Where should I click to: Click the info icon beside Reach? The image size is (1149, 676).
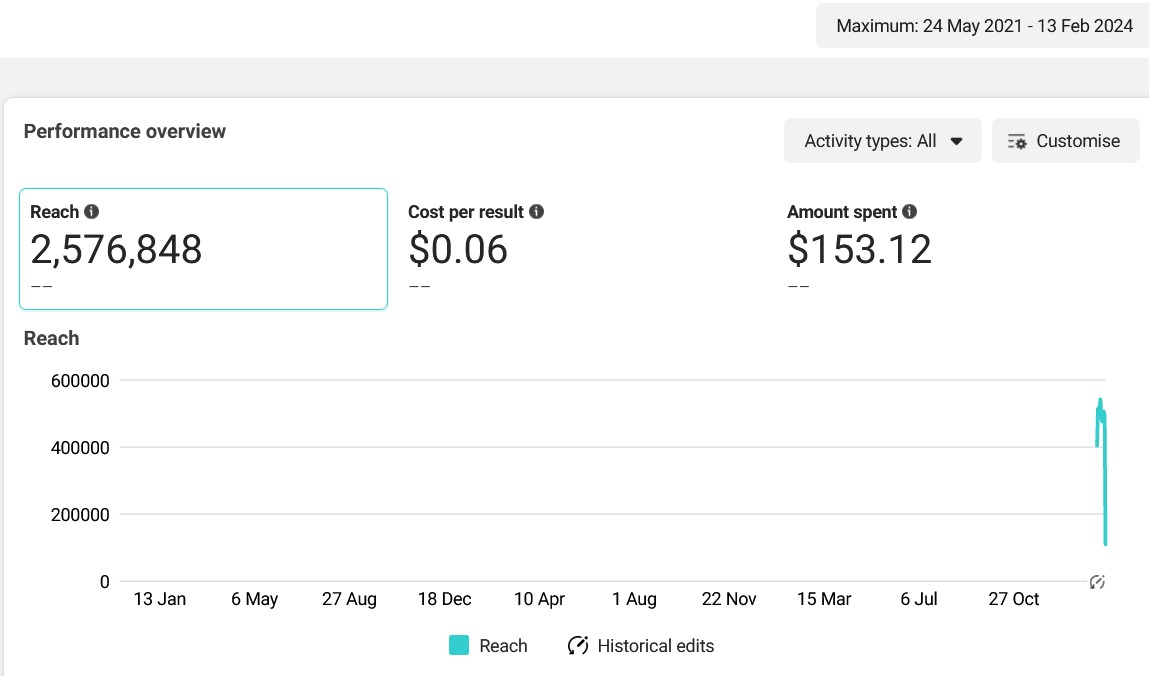point(92,212)
